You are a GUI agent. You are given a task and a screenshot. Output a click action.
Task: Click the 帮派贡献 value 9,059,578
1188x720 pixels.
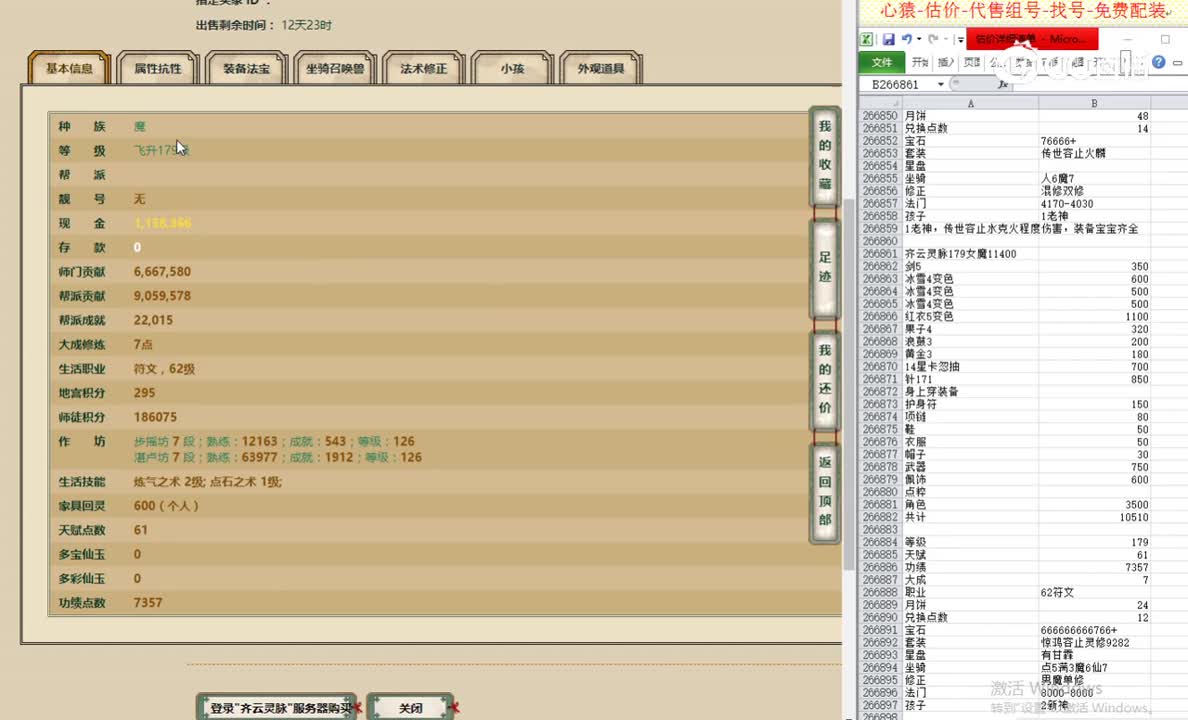[162, 296]
